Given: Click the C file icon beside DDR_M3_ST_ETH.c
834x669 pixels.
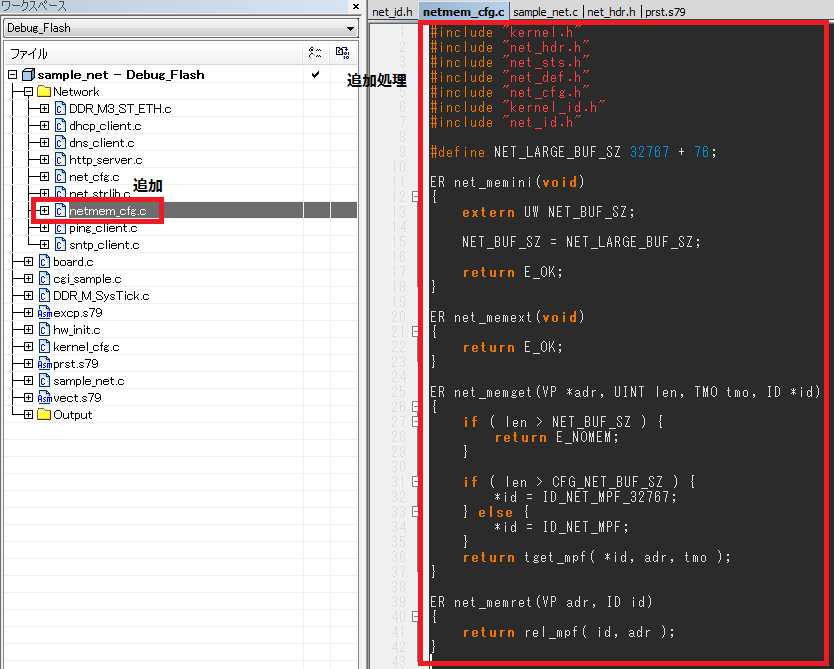Looking at the screenshot, I should tap(60, 108).
